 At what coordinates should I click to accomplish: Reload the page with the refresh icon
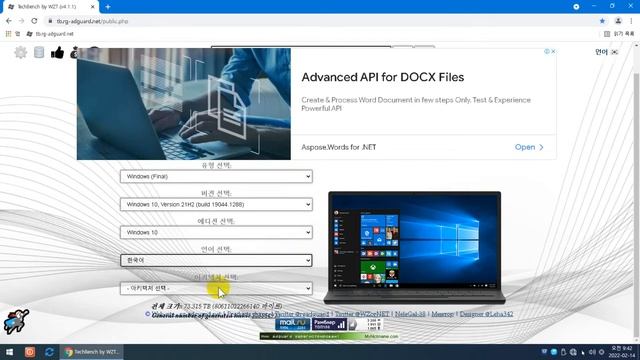pyautogui.click(x=34, y=21)
